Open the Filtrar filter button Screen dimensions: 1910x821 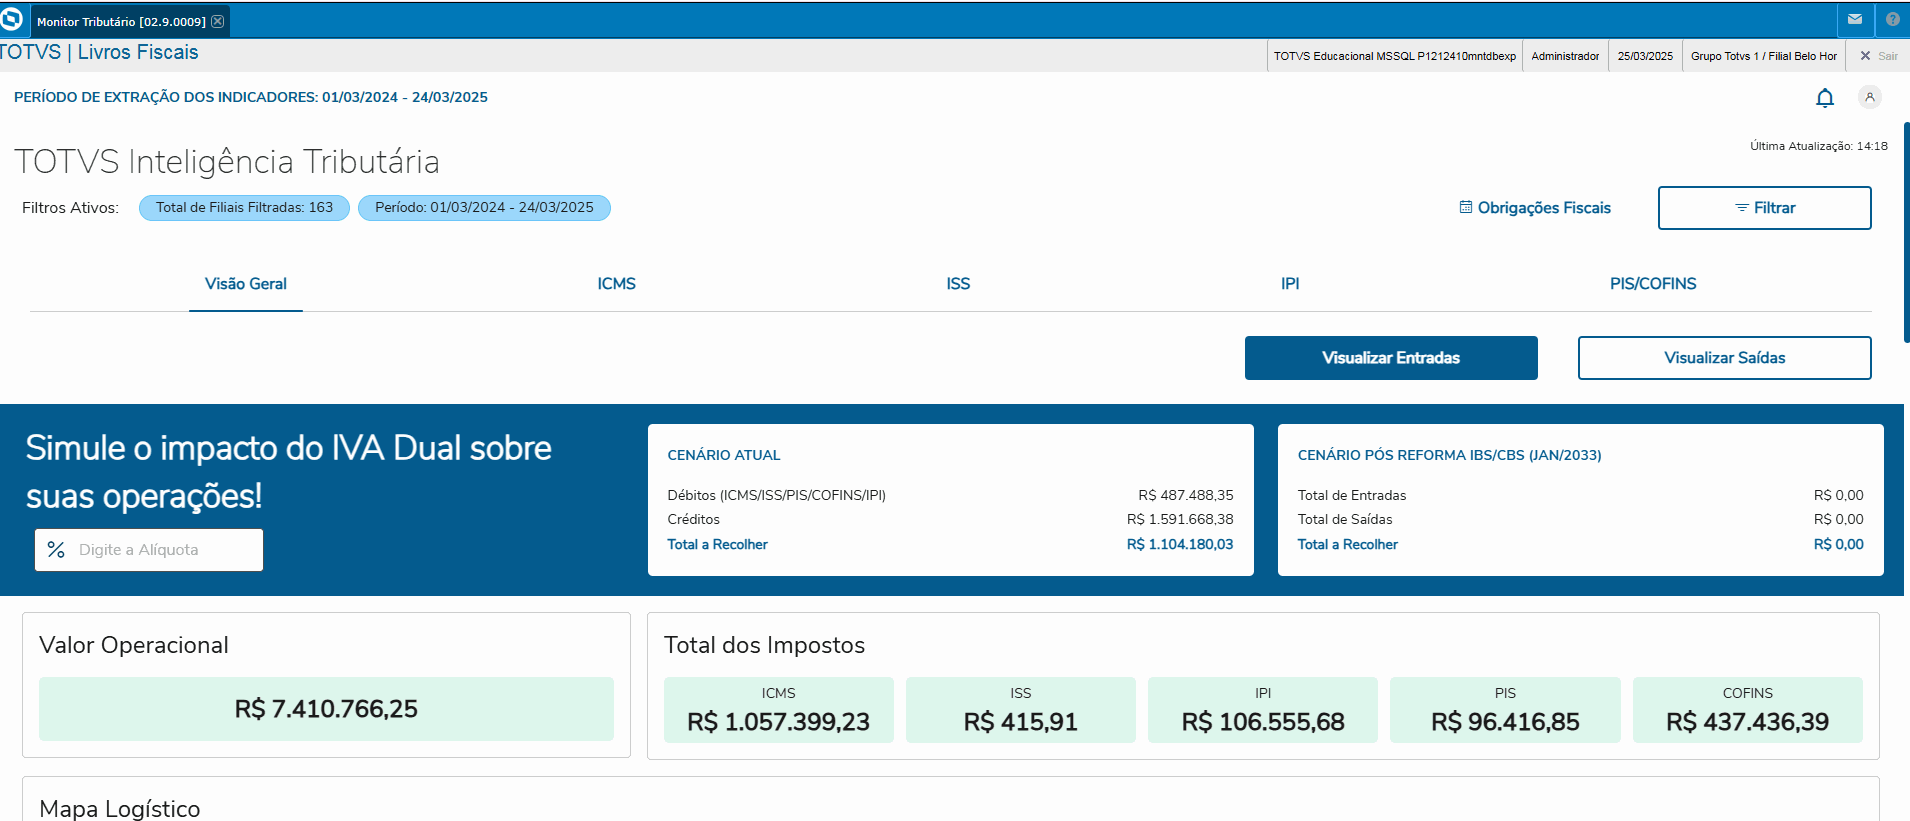click(x=1765, y=208)
